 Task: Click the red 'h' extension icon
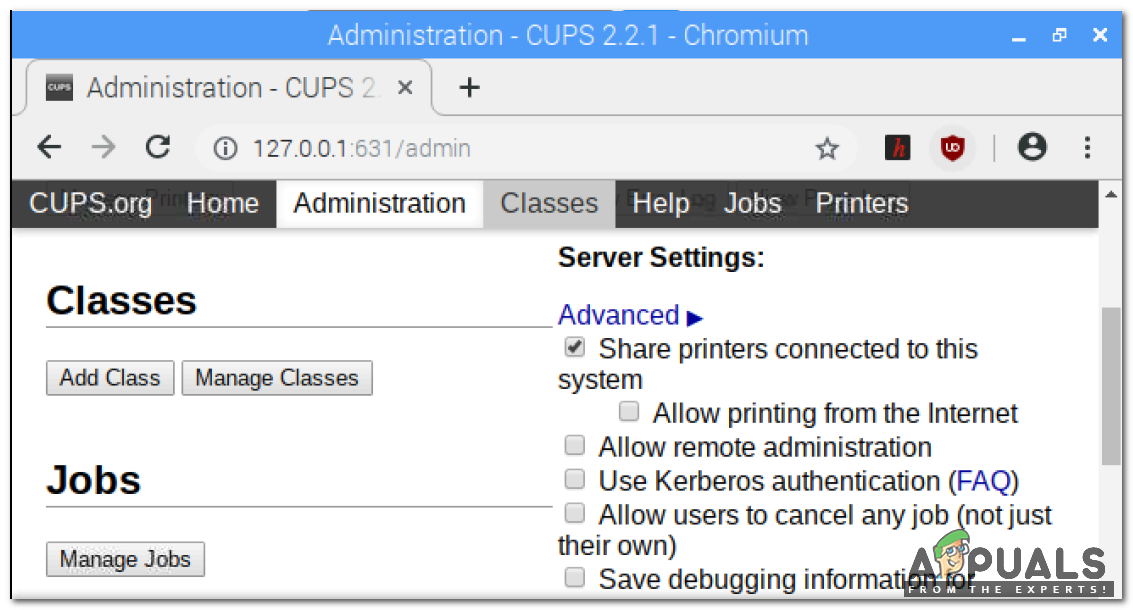(x=898, y=149)
